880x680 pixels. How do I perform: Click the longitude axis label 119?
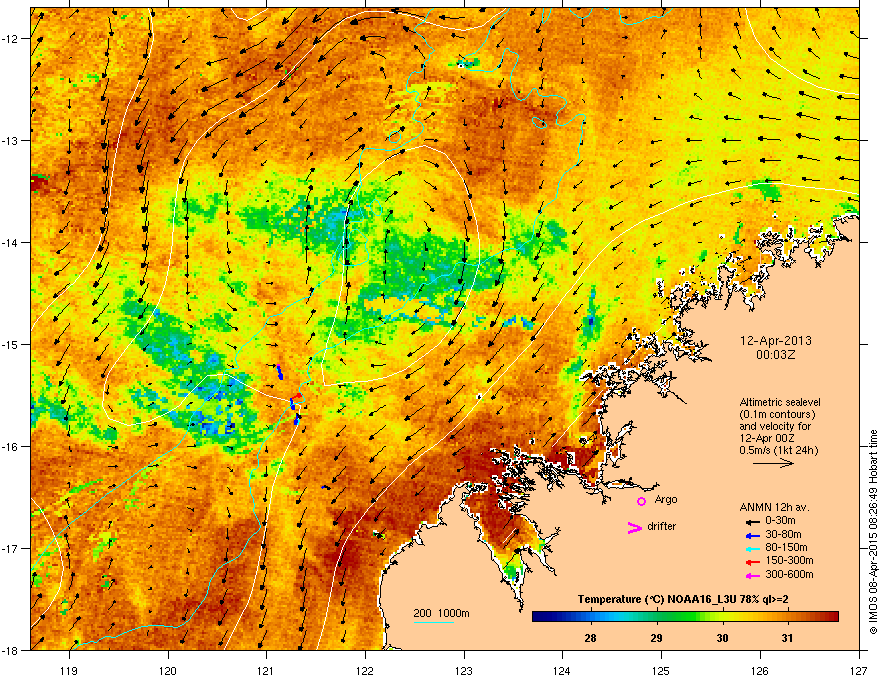pos(69,670)
